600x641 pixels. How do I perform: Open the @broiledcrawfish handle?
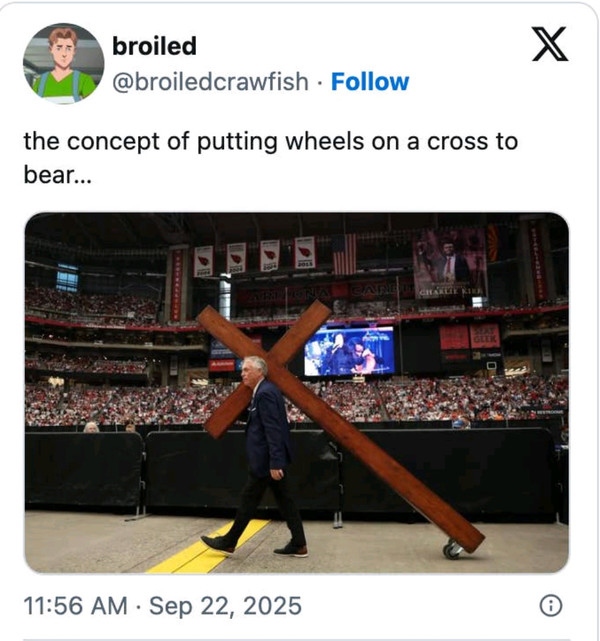(x=210, y=82)
